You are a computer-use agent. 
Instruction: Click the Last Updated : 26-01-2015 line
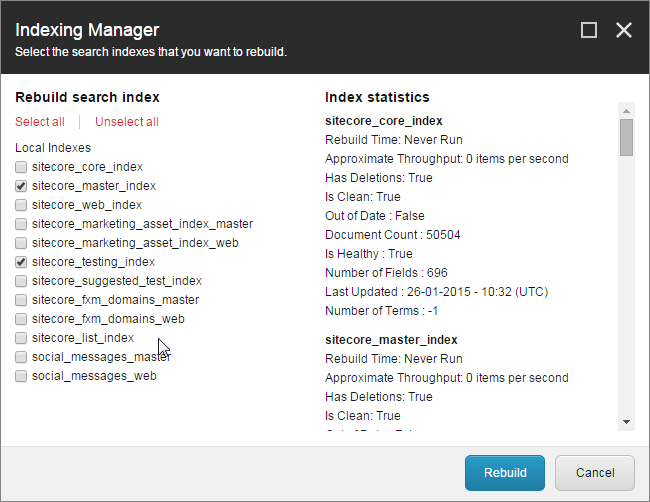437,292
